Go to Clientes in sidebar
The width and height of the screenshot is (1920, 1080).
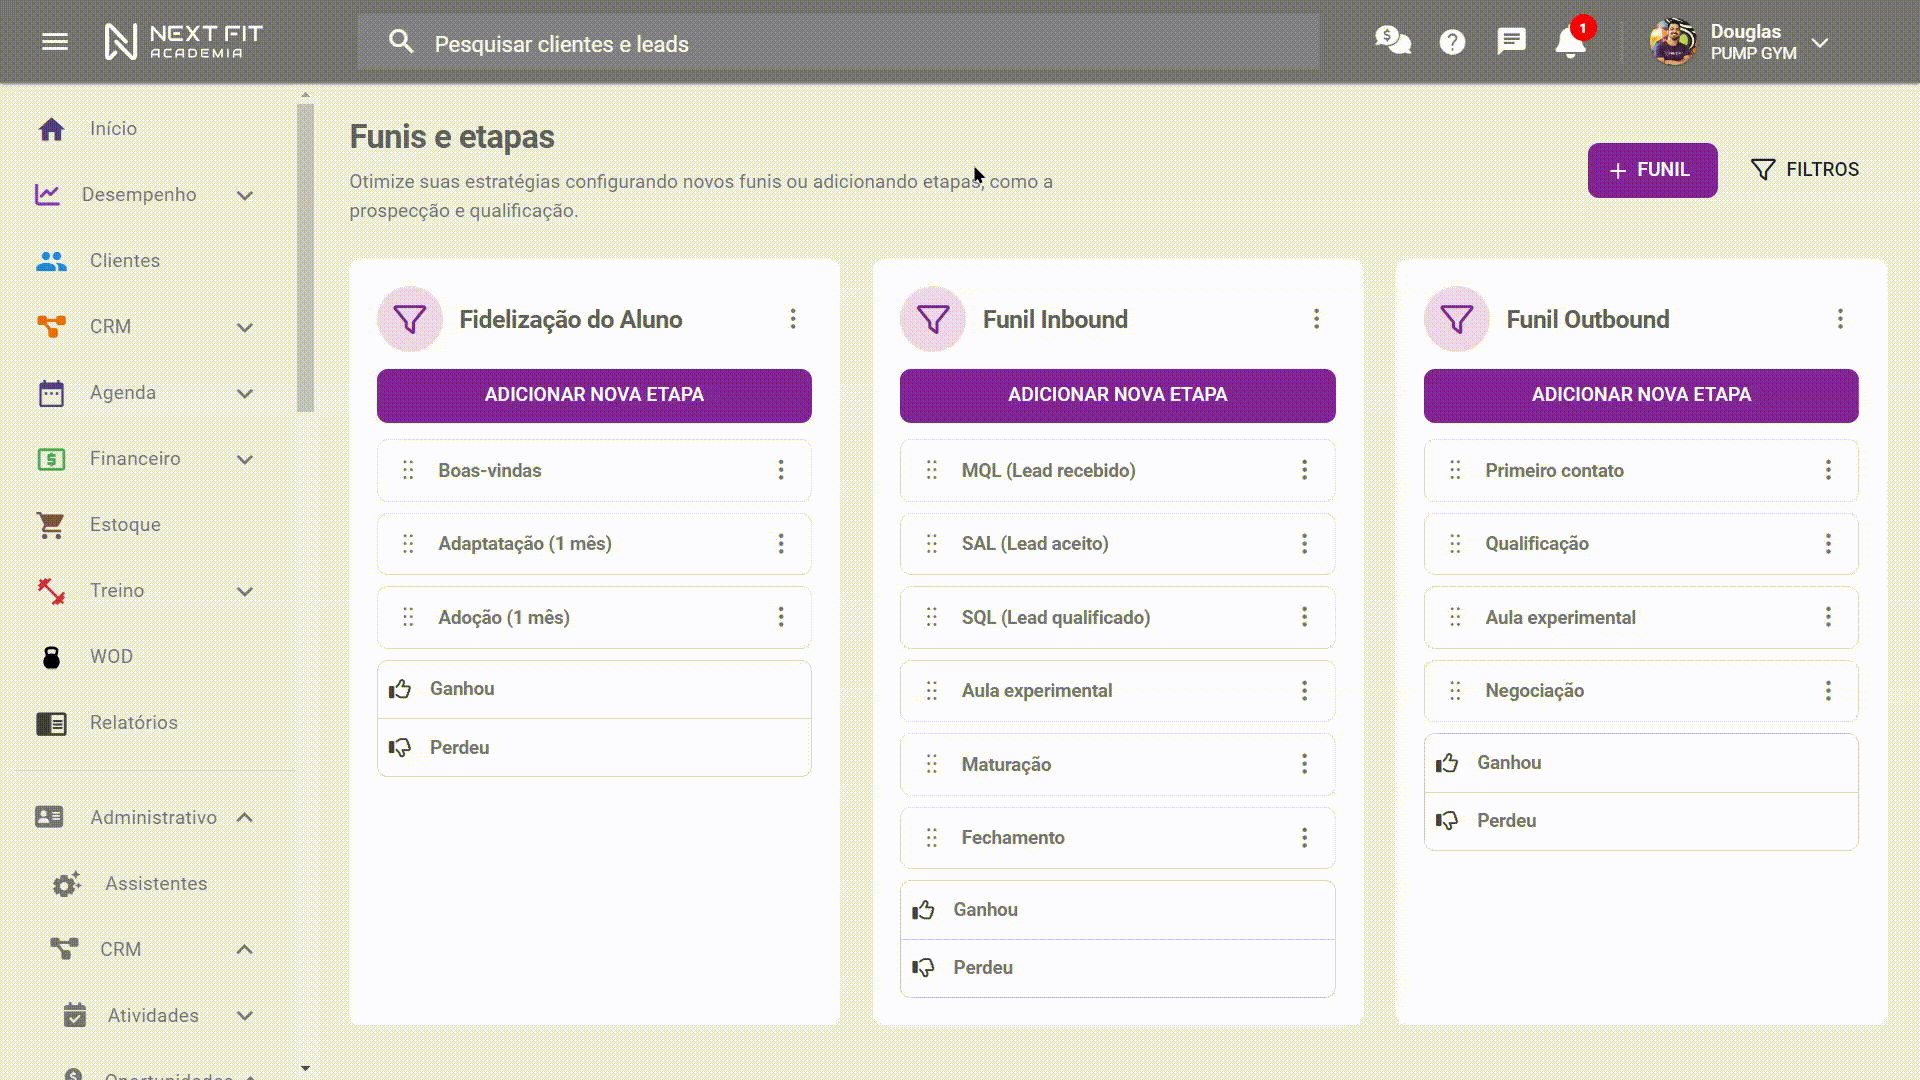pos(124,261)
